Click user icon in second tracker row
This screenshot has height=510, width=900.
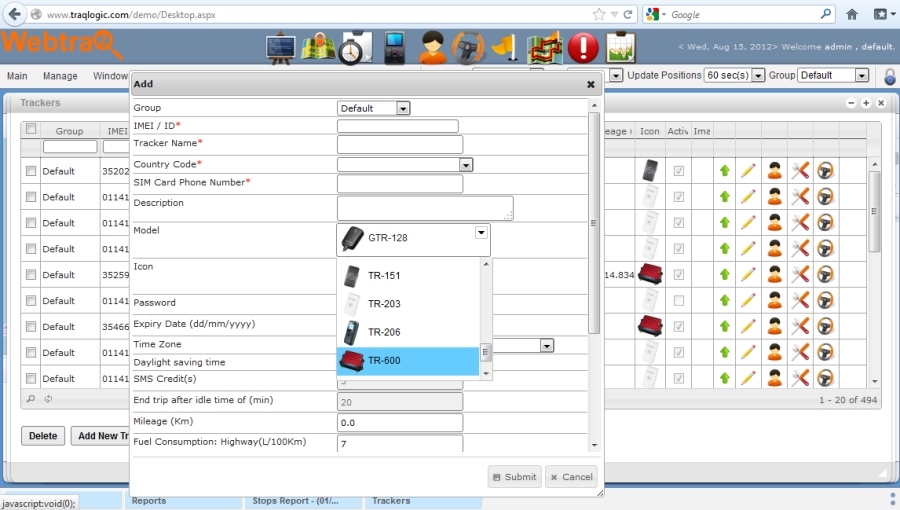774,197
